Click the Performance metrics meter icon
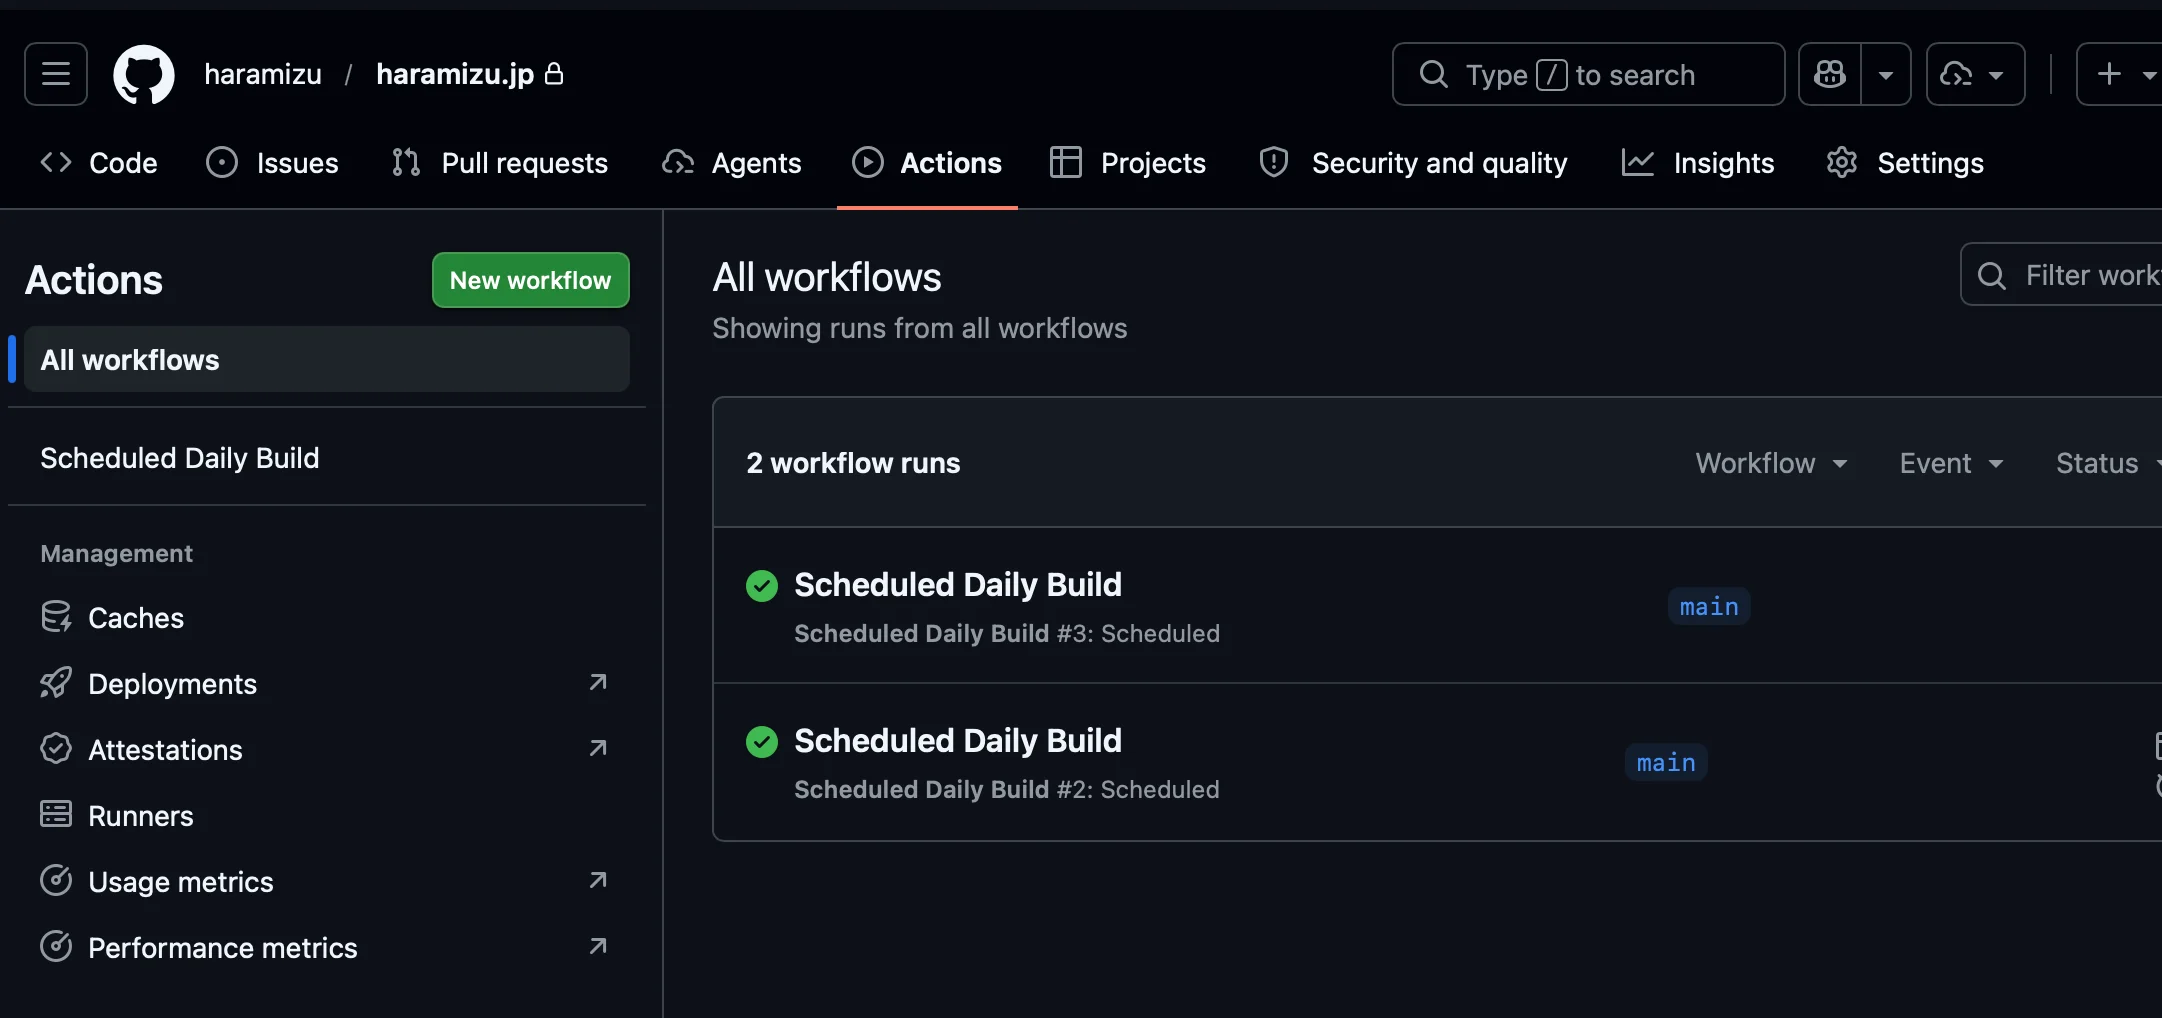2162x1018 pixels. point(56,947)
